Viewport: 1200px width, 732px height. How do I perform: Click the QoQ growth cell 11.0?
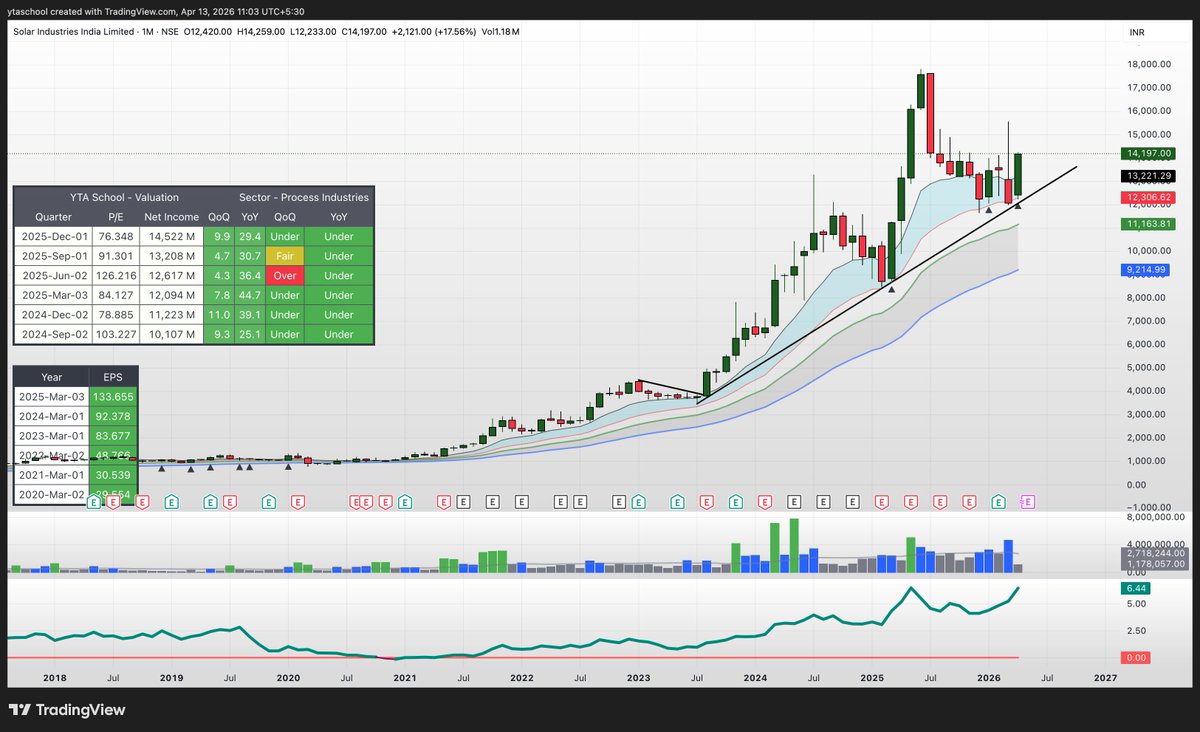coord(218,315)
